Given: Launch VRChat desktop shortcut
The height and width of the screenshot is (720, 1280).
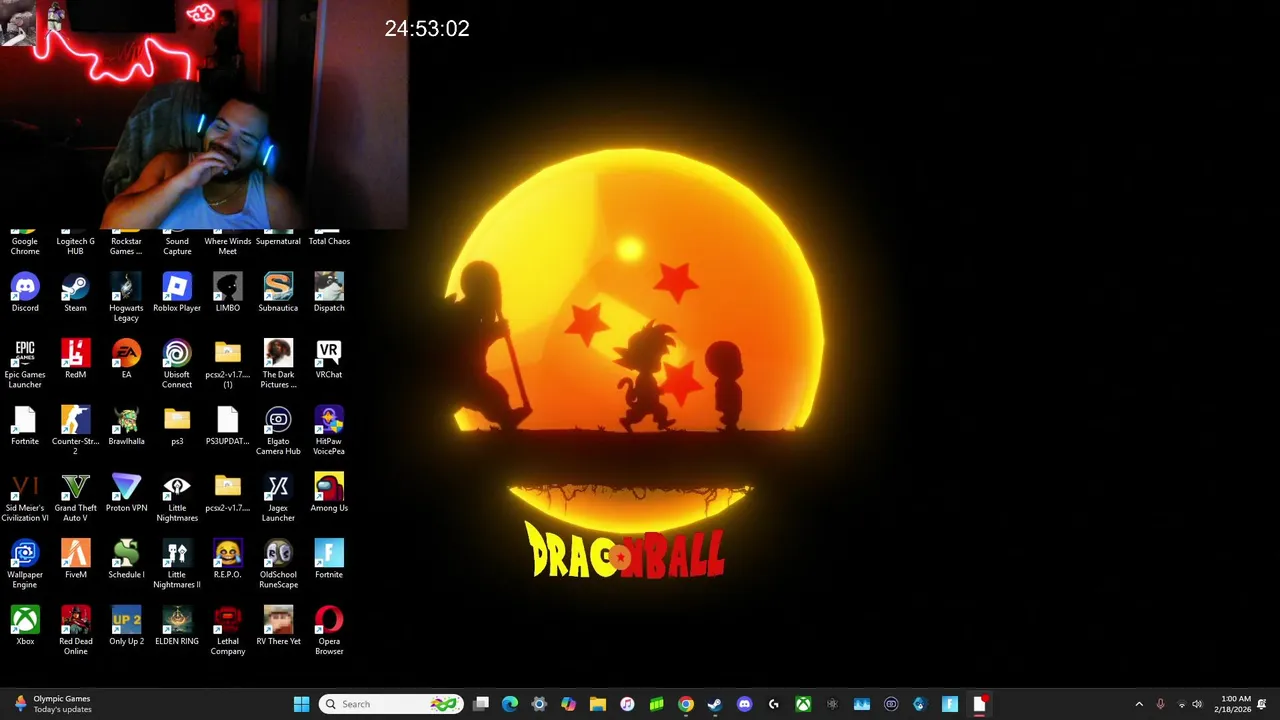Looking at the screenshot, I should click(329, 359).
